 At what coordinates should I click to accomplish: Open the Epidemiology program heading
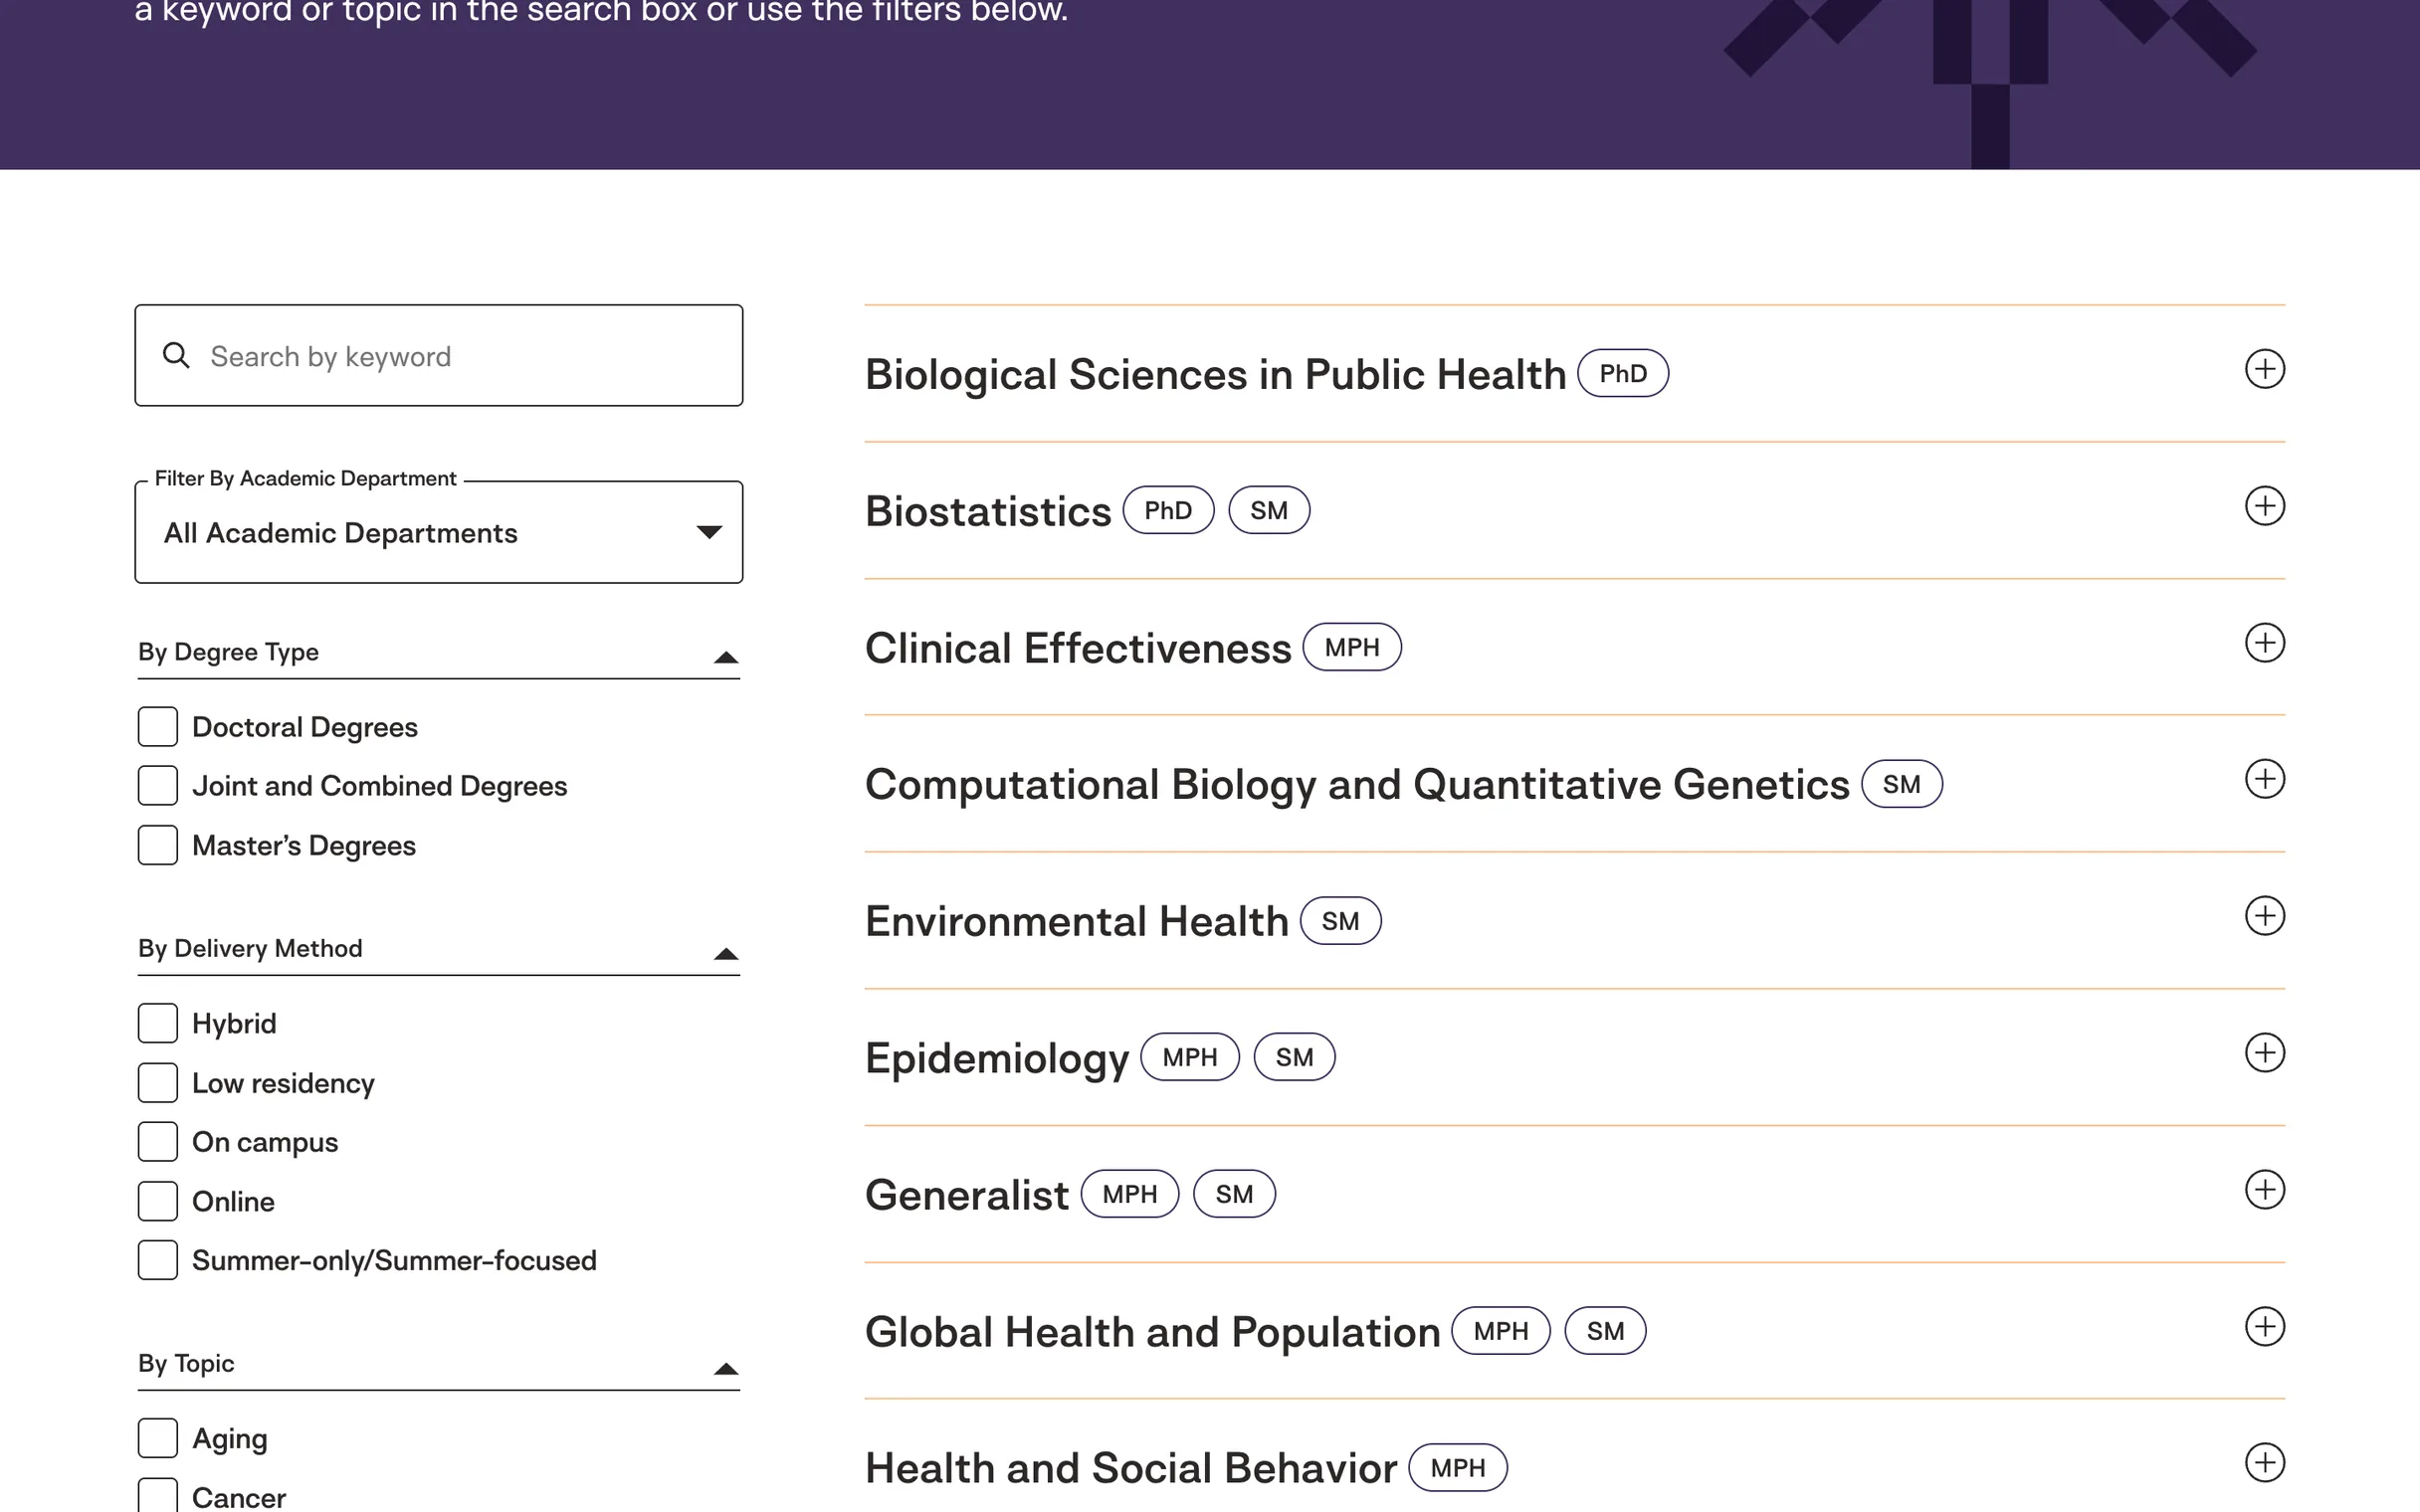click(x=997, y=1059)
